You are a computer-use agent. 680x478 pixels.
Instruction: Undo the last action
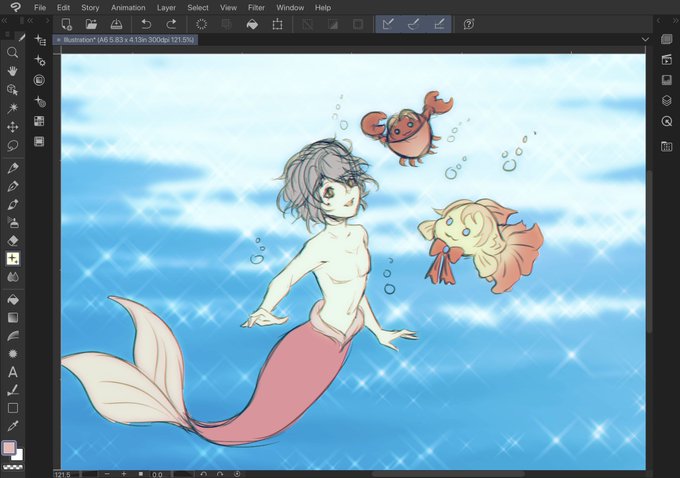click(146, 24)
